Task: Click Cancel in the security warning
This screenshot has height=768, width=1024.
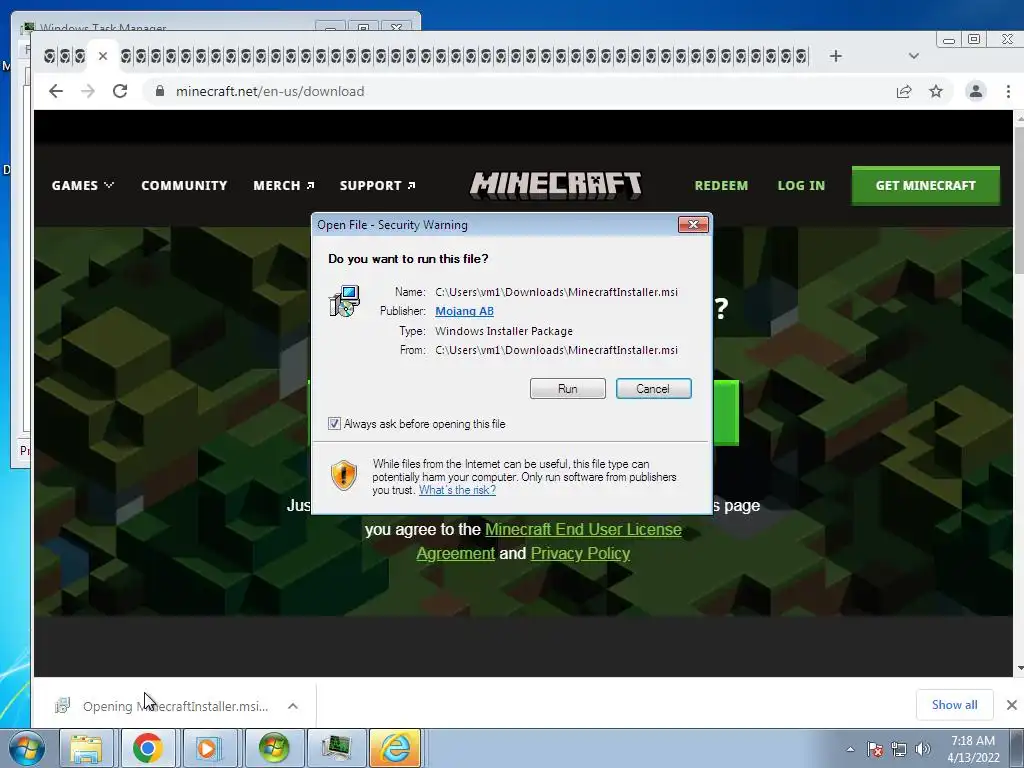Action: tap(653, 389)
